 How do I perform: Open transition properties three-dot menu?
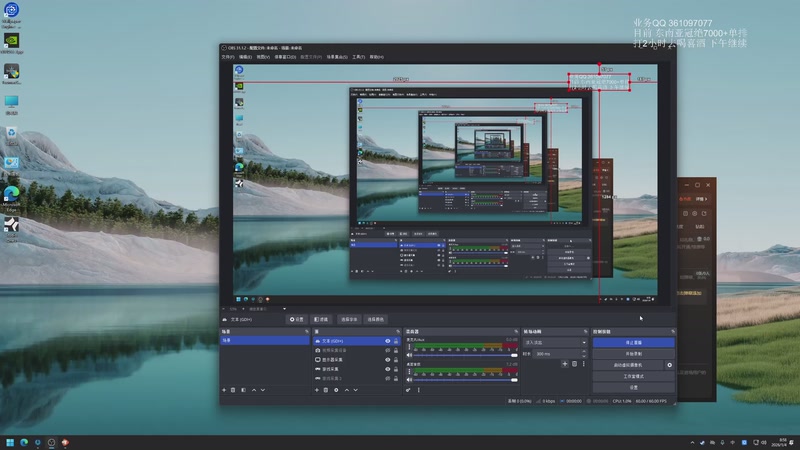(x=584, y=364)
